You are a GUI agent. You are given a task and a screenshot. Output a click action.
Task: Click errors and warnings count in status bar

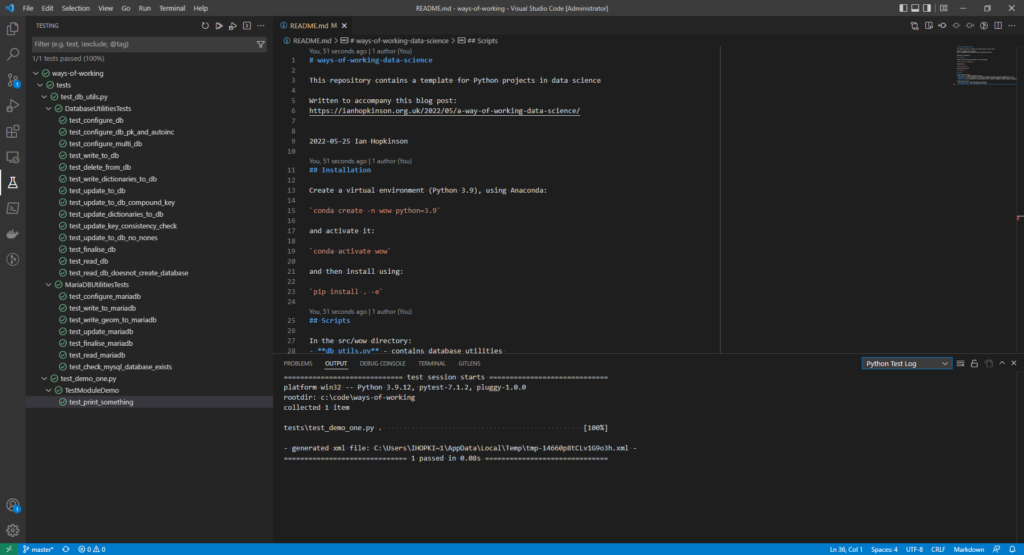91,549
